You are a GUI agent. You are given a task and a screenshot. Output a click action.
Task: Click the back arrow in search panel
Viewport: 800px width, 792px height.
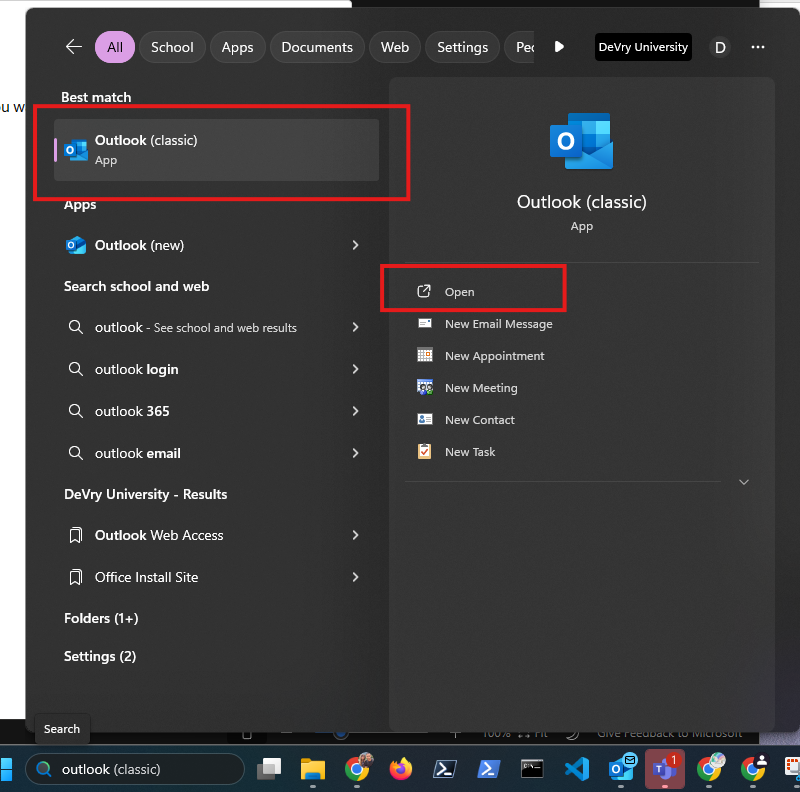tap(73, 47)
